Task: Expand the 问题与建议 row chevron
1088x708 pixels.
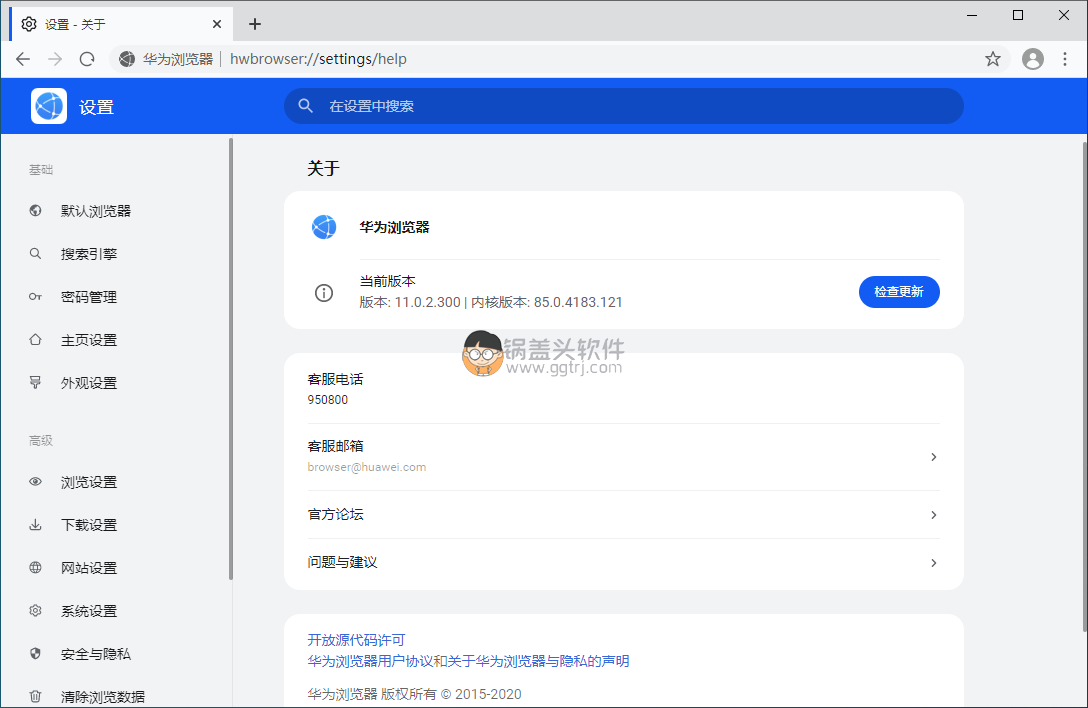Action: [933, 563]
